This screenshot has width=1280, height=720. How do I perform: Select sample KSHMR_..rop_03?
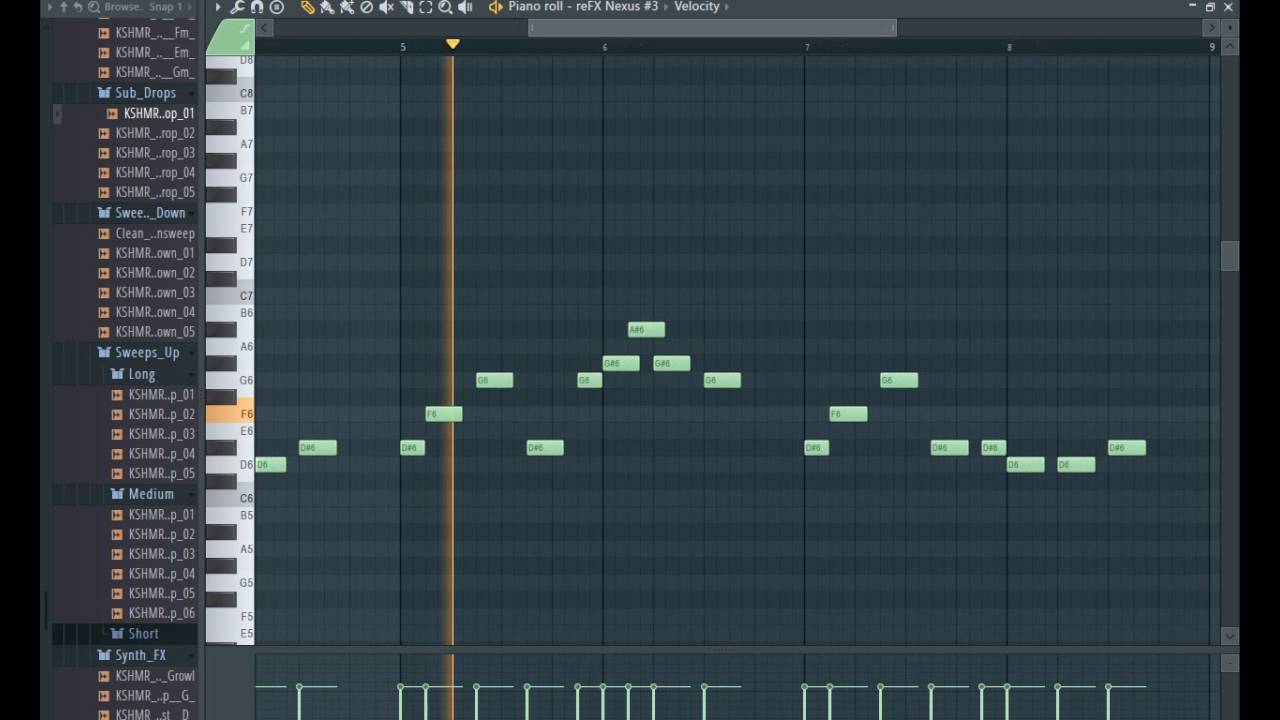(155, 153)
